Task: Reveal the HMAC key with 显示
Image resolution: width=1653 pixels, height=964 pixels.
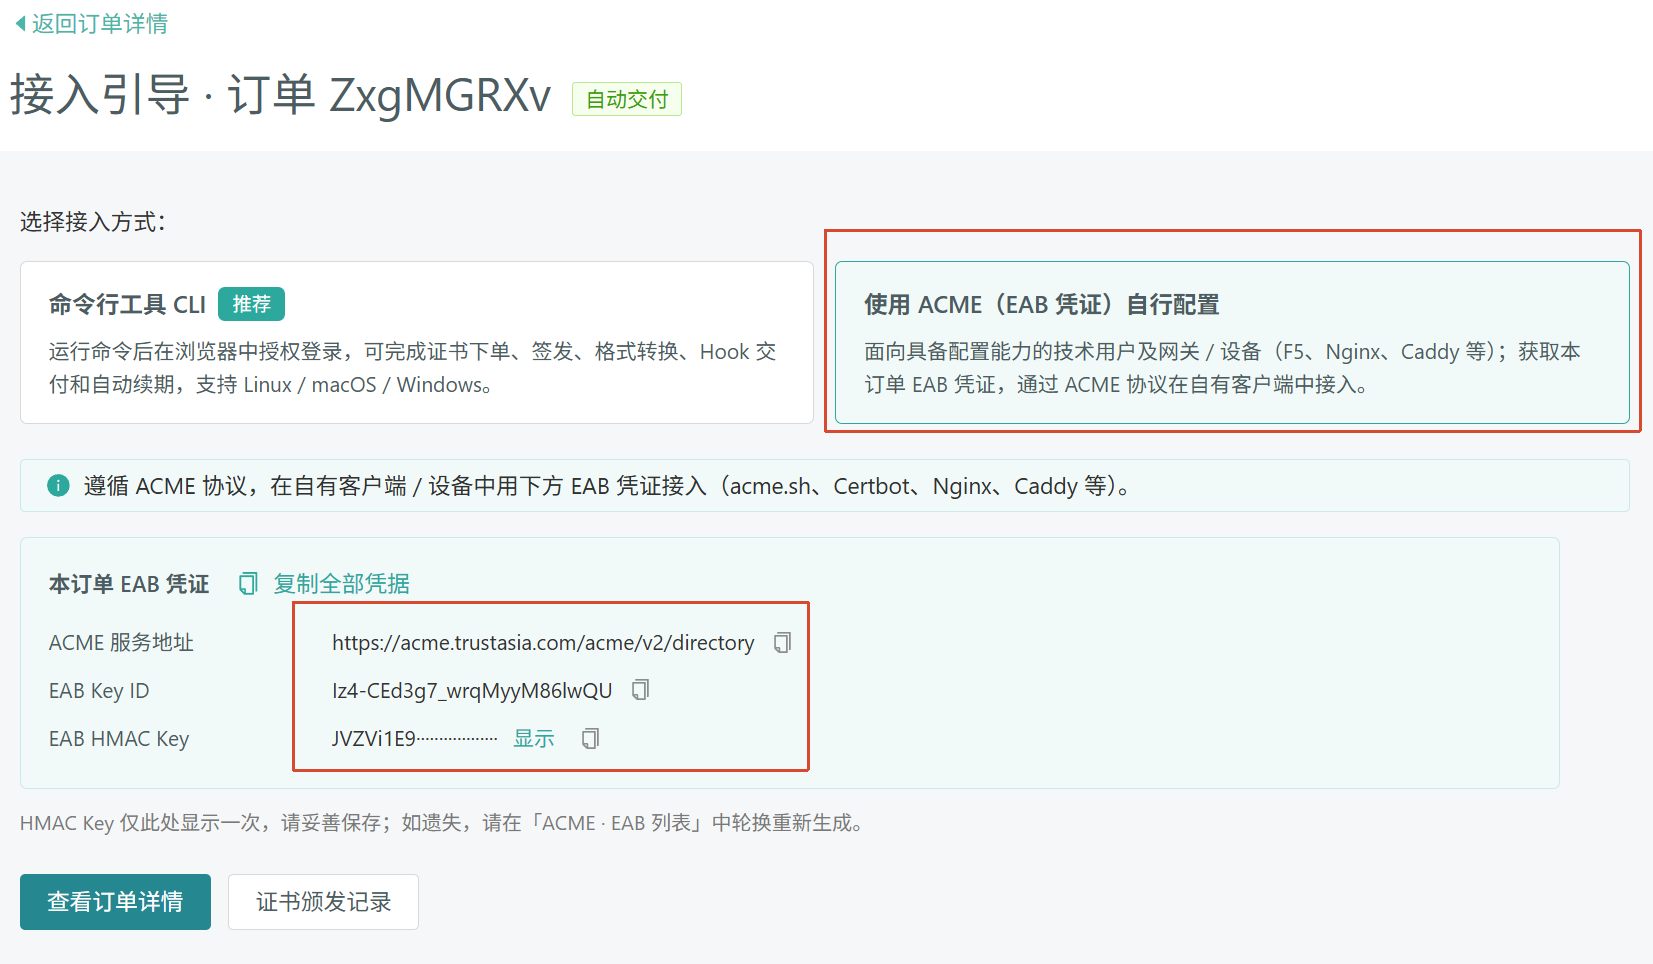Action: (534, 738)
